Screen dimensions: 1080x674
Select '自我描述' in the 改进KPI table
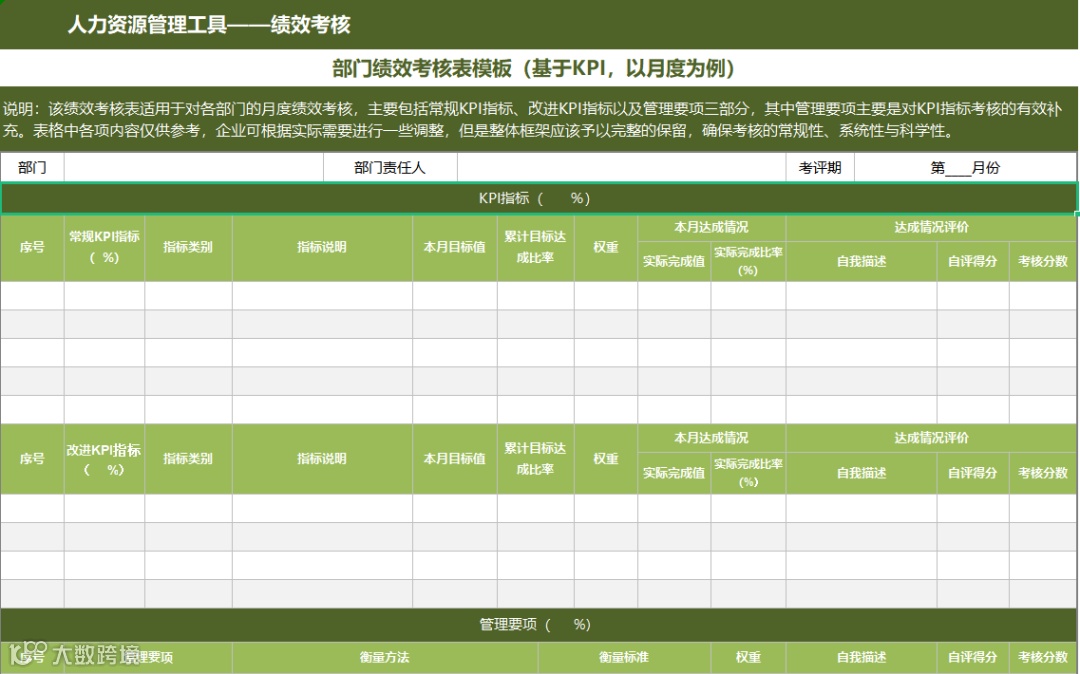(x=861, y=473)
